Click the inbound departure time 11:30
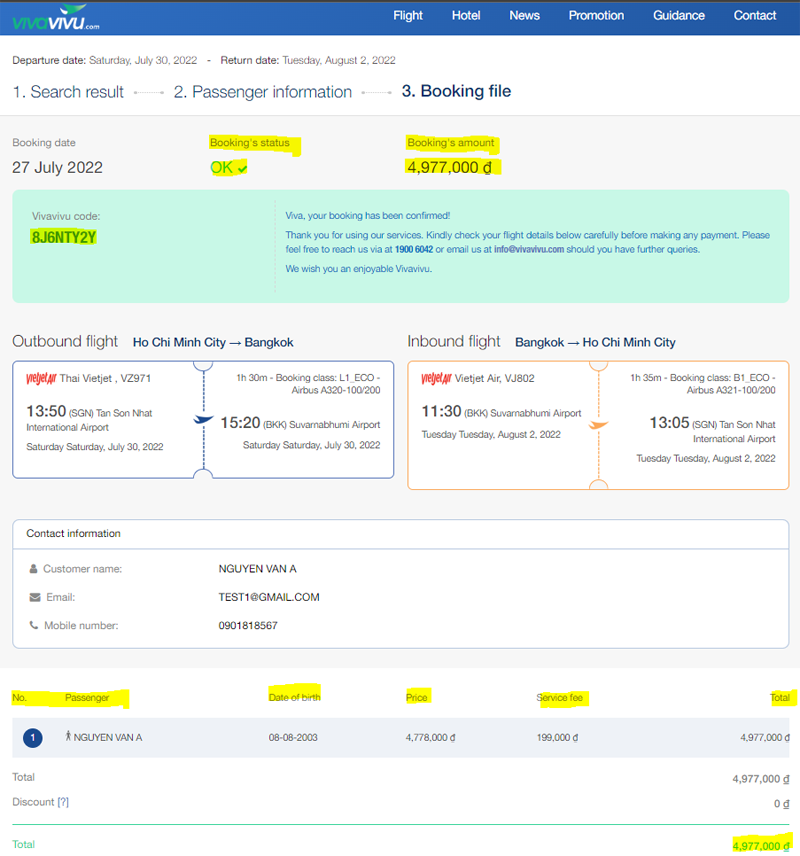 [x=441, y=411]
